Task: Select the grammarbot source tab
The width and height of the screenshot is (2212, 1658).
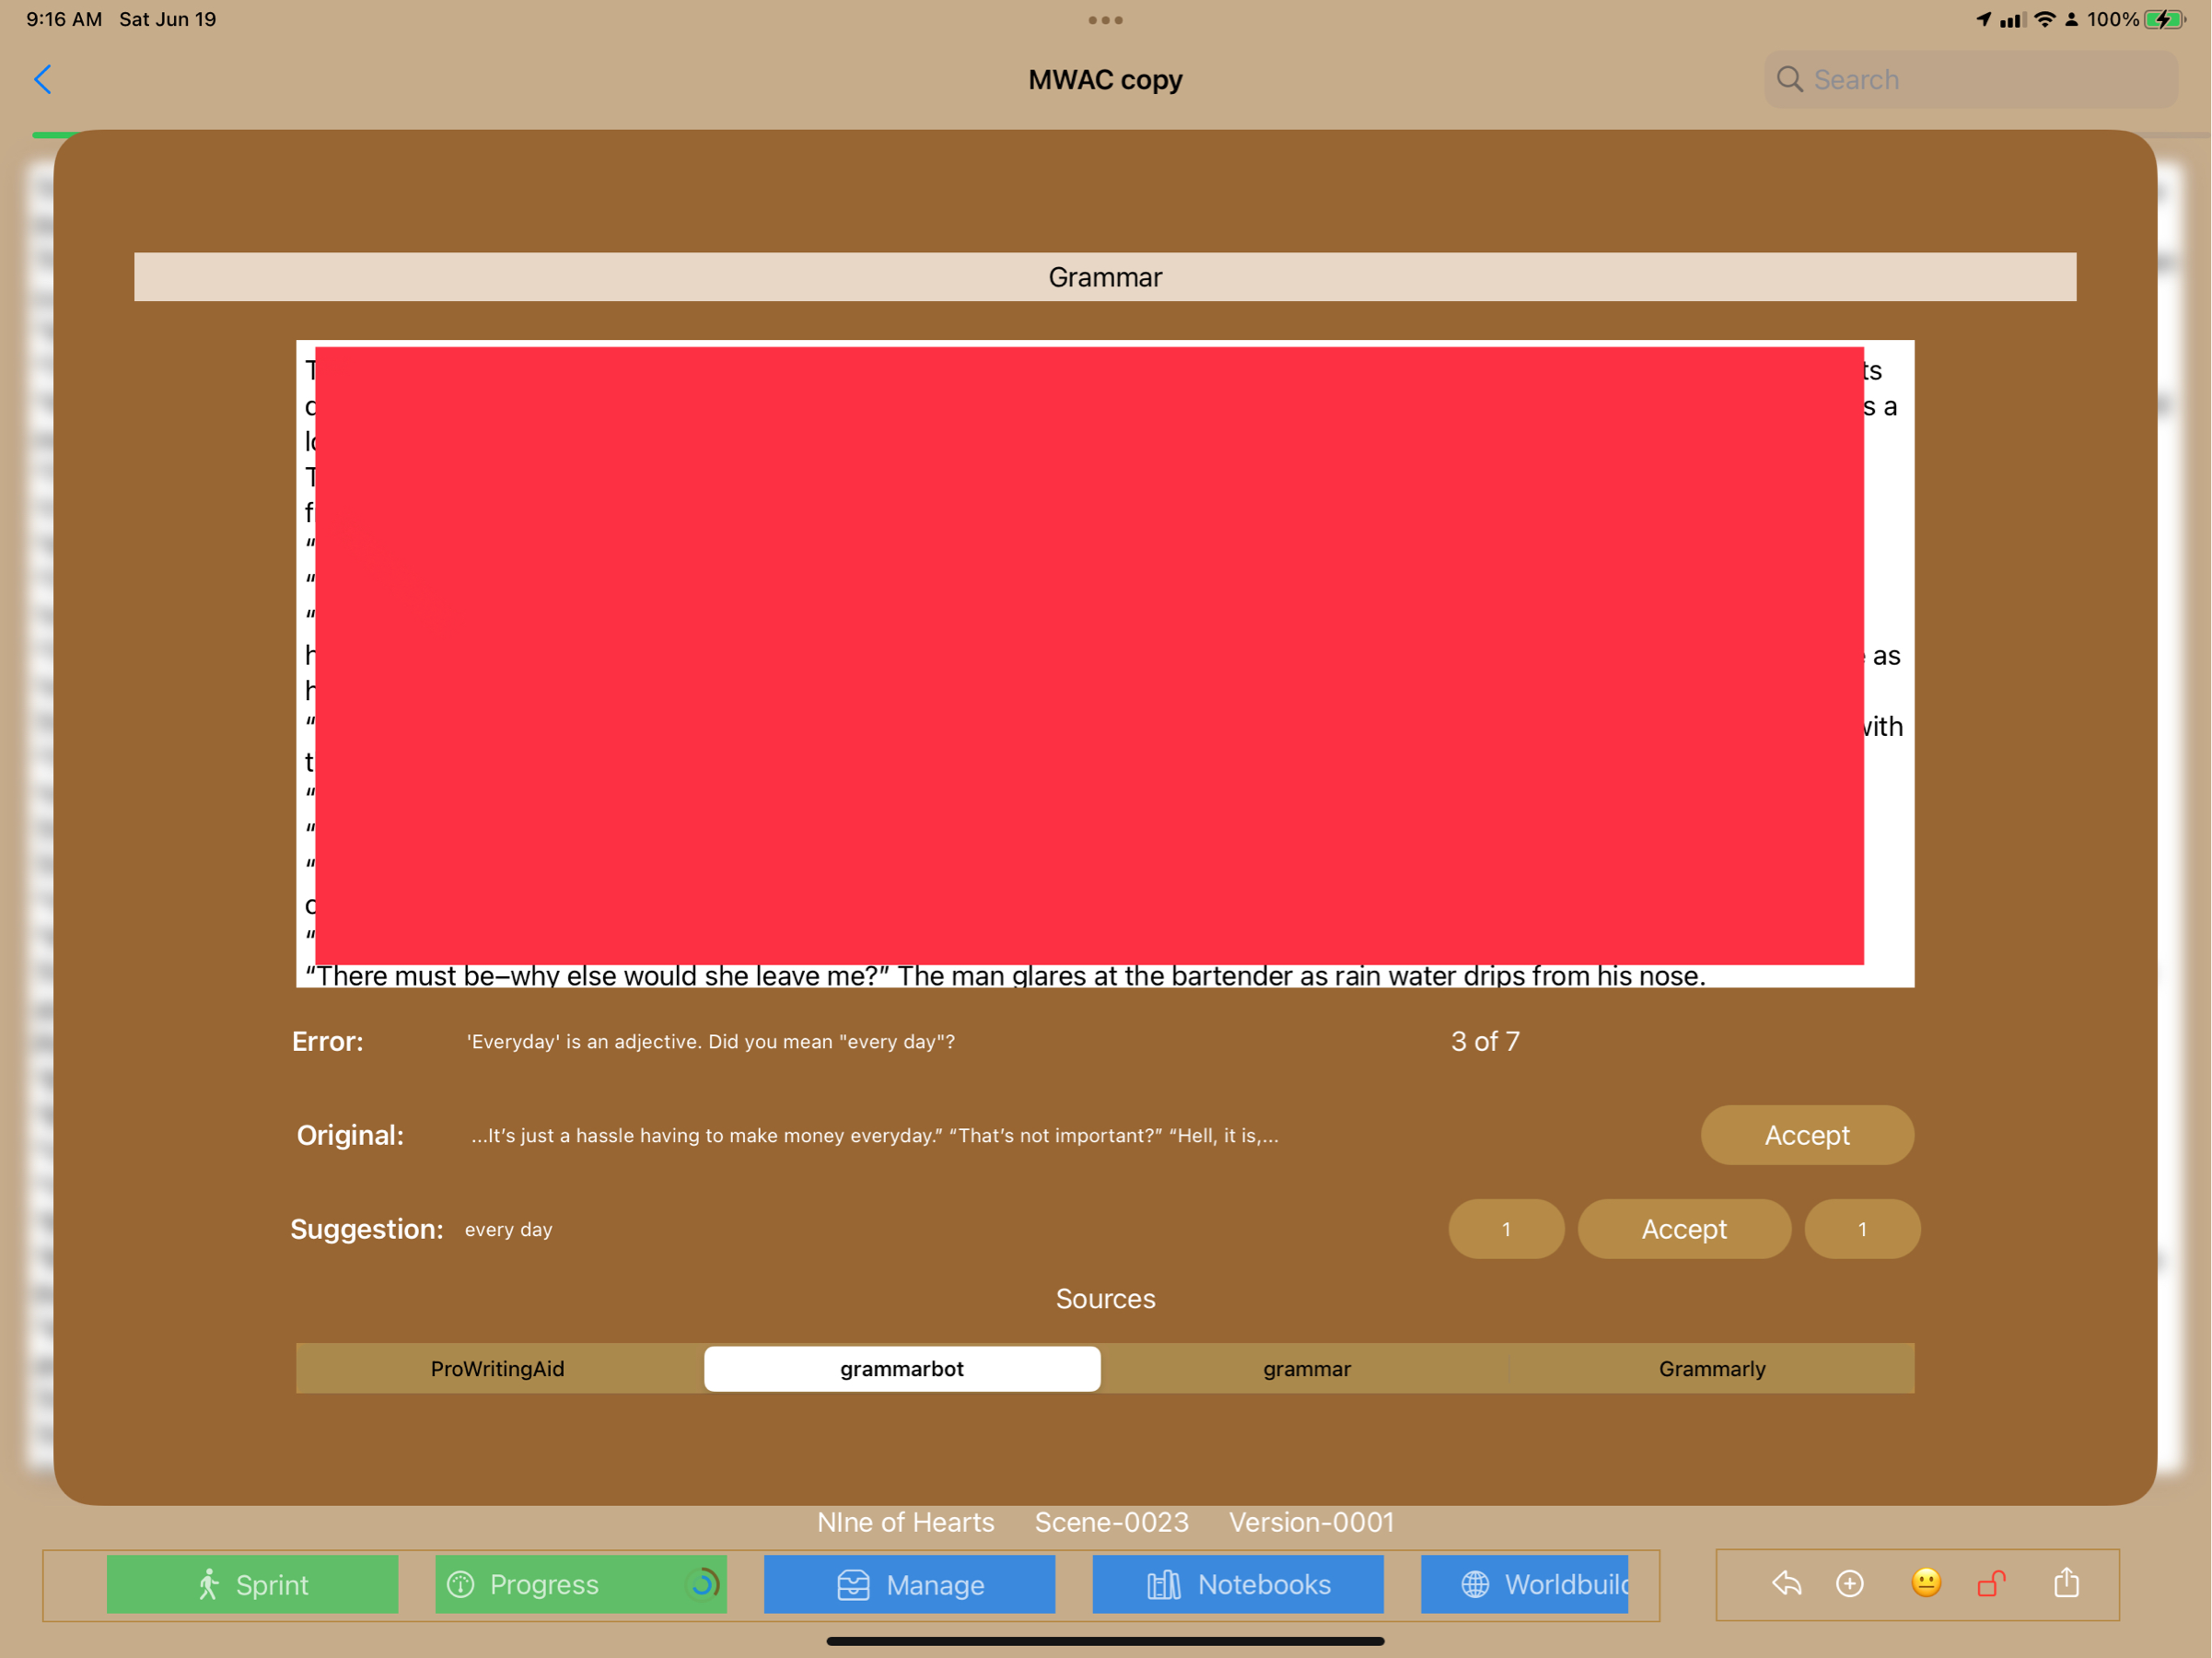Action: pos(902,1368)
